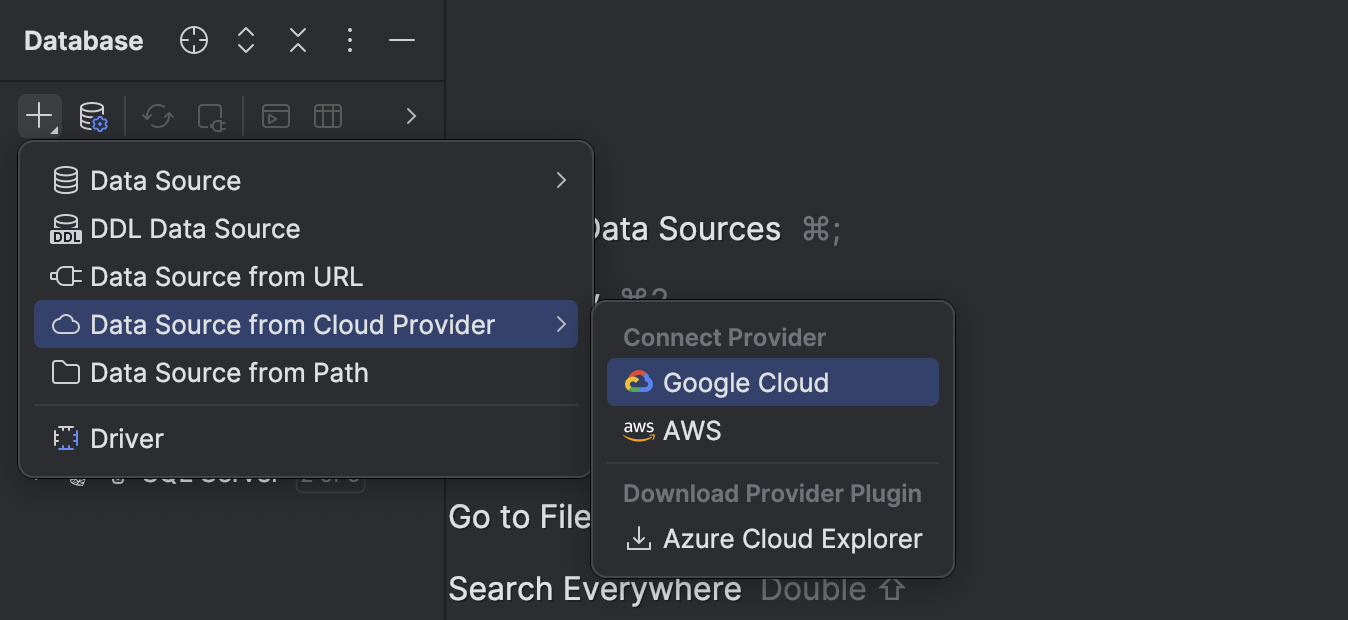The width and height of the screenshot is (1348, 620).
Task: Click the Refresh toolbar icon
Action: coord(158,116)
